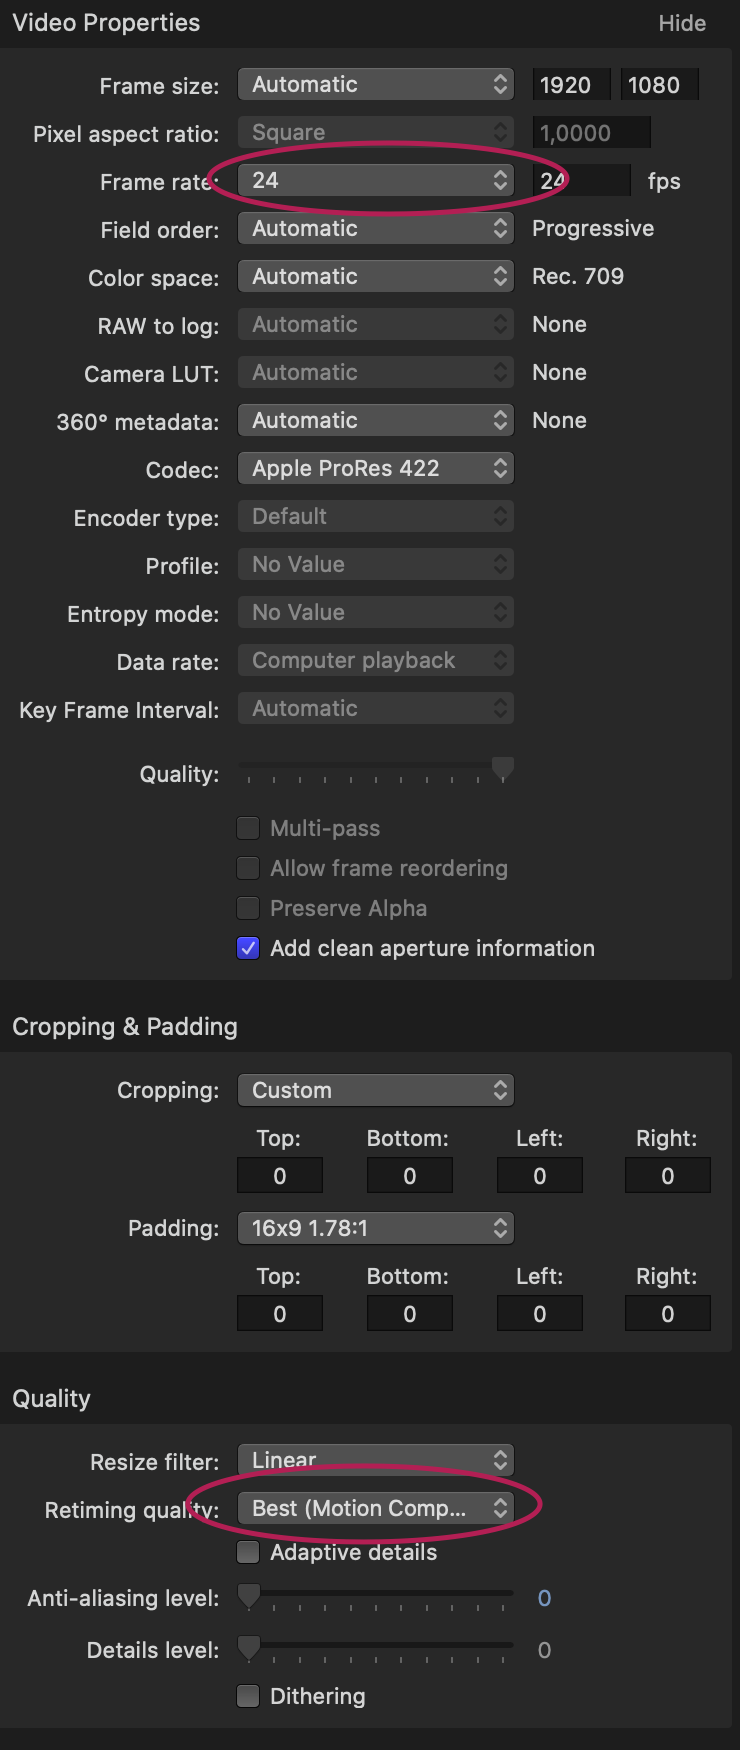Uncheck Add clean aperture information

tap(248, 949)
